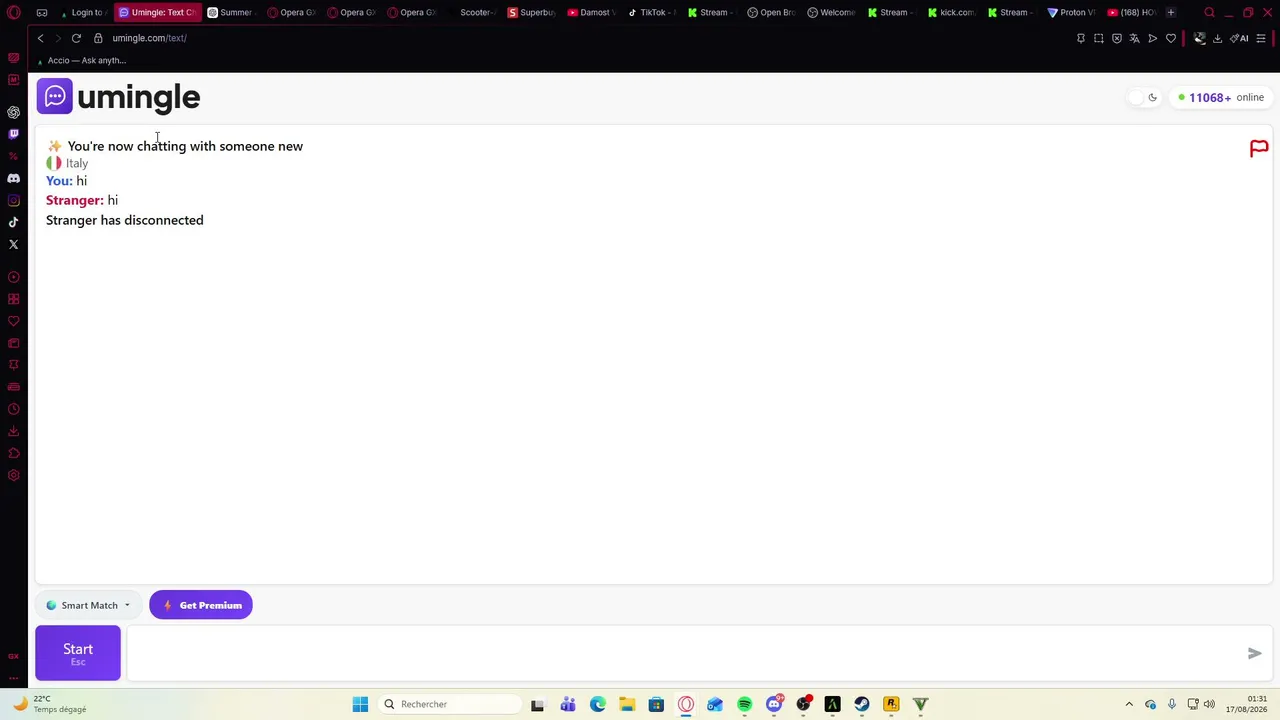Switch to the Damost YouTube tab
Viewport: 1280px width, 720px height.
(x=592, y=12)
